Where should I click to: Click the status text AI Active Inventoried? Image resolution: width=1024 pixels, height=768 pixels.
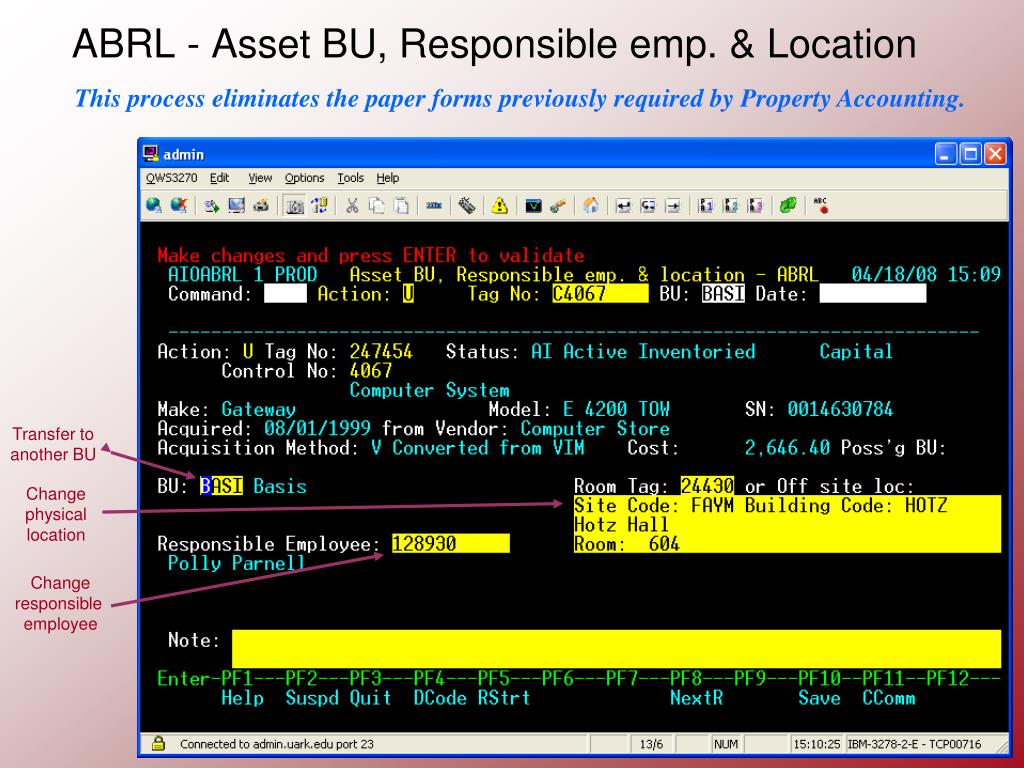(643, 351)
